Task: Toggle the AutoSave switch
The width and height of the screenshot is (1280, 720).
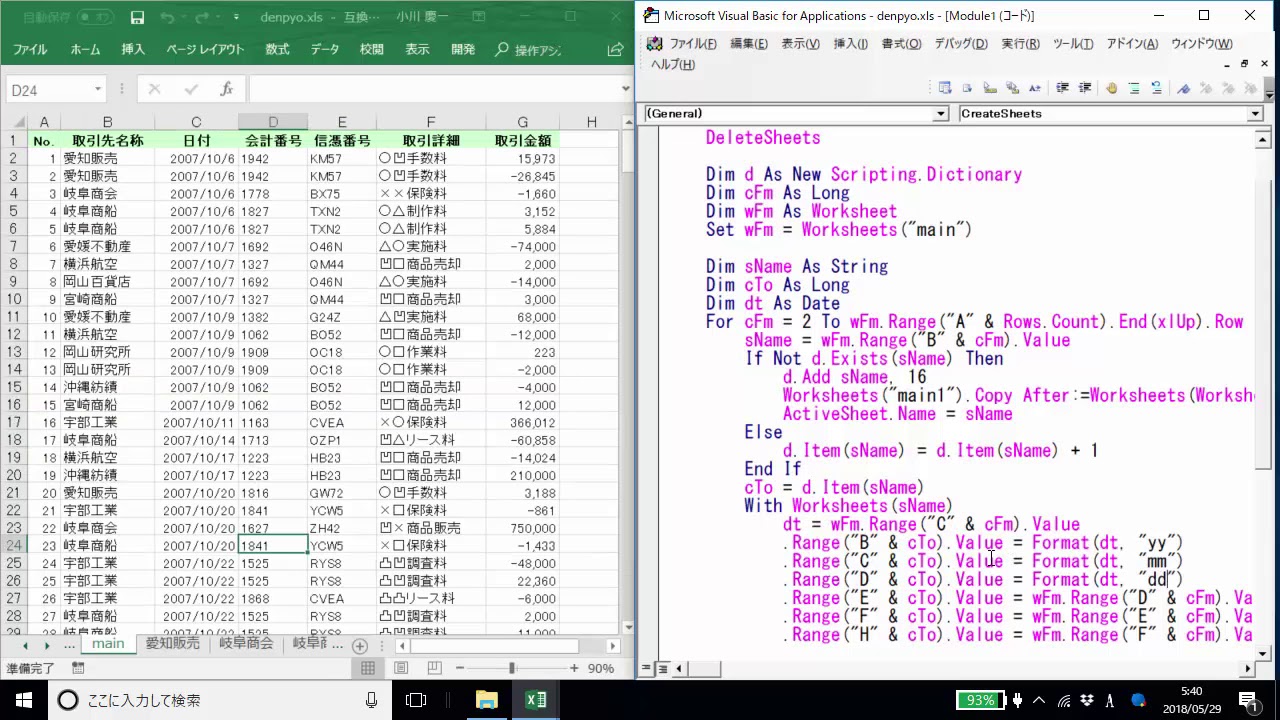Action: pyautogui.click(x=94, y=17)
